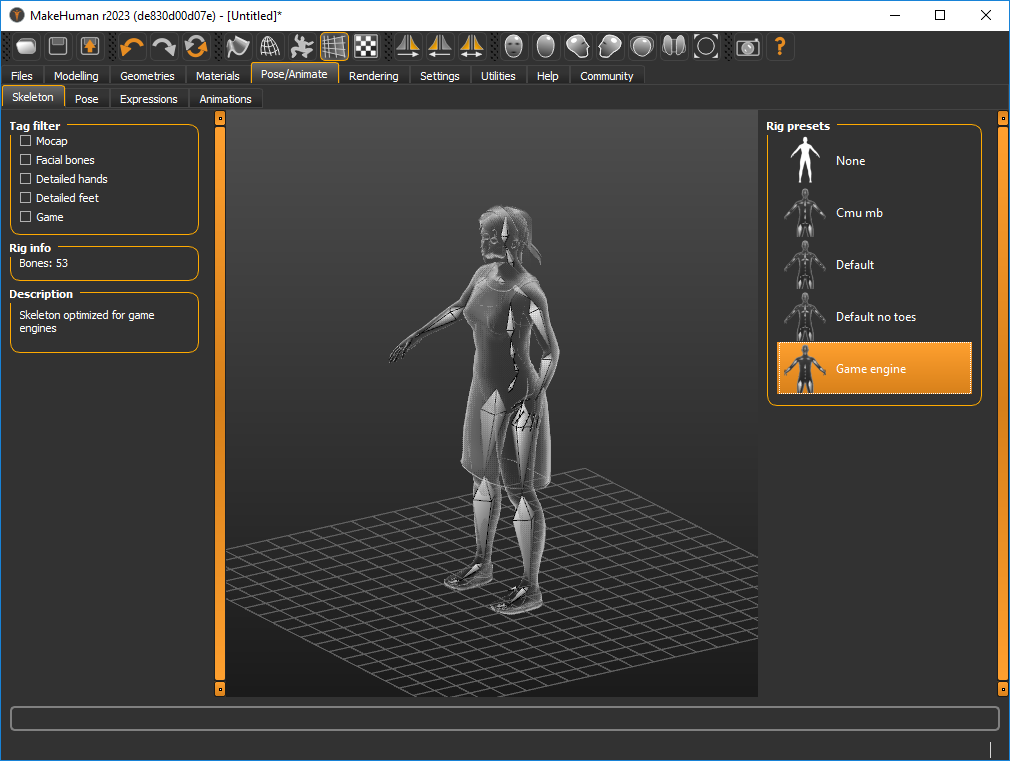Viewport: 1010px width, 761px height.
Task: Select the Pose/Animate tab
Action: (x=294, y=74)
